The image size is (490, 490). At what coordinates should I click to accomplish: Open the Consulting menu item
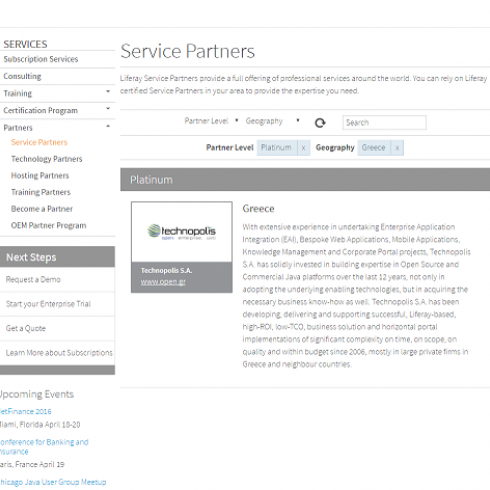pos(22,76)
